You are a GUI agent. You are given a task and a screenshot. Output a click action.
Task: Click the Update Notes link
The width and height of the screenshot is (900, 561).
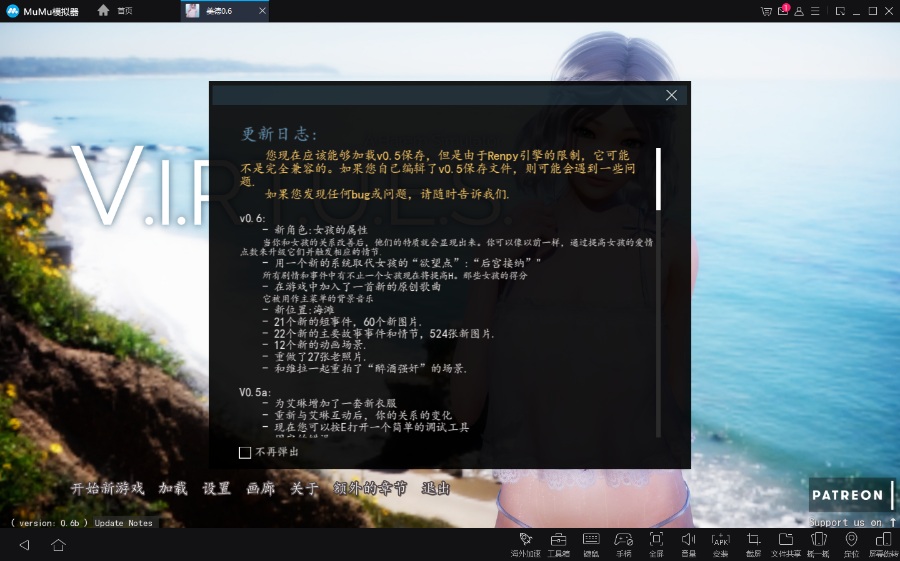123,523
